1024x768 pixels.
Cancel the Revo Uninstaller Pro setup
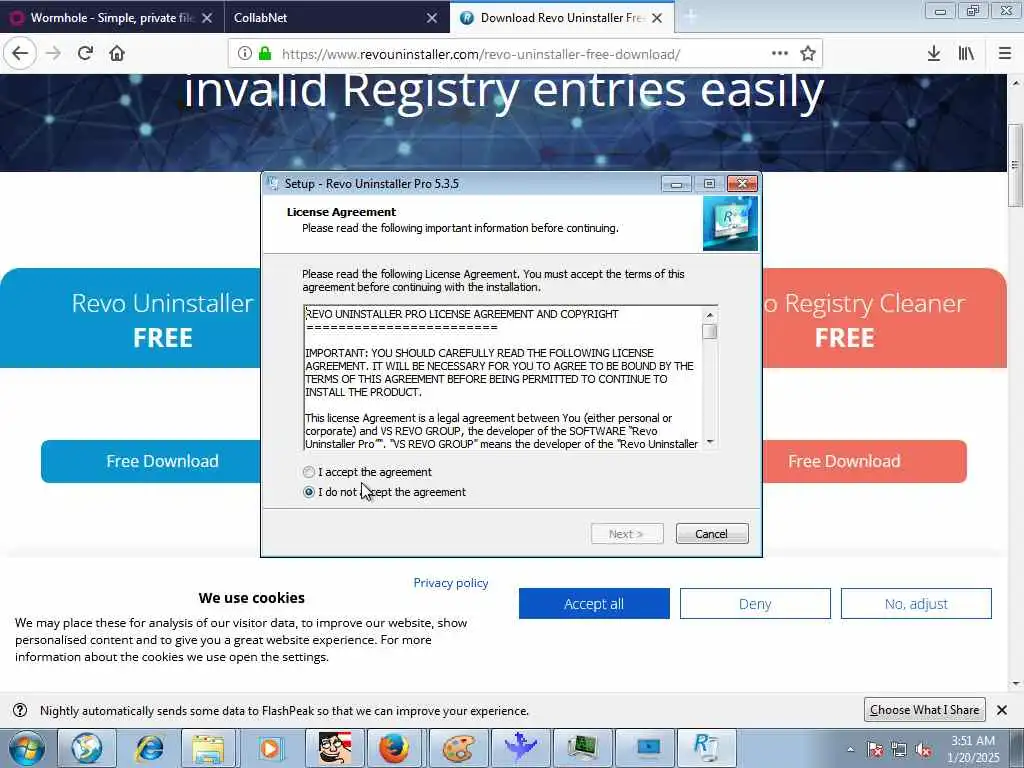(712, 534)
